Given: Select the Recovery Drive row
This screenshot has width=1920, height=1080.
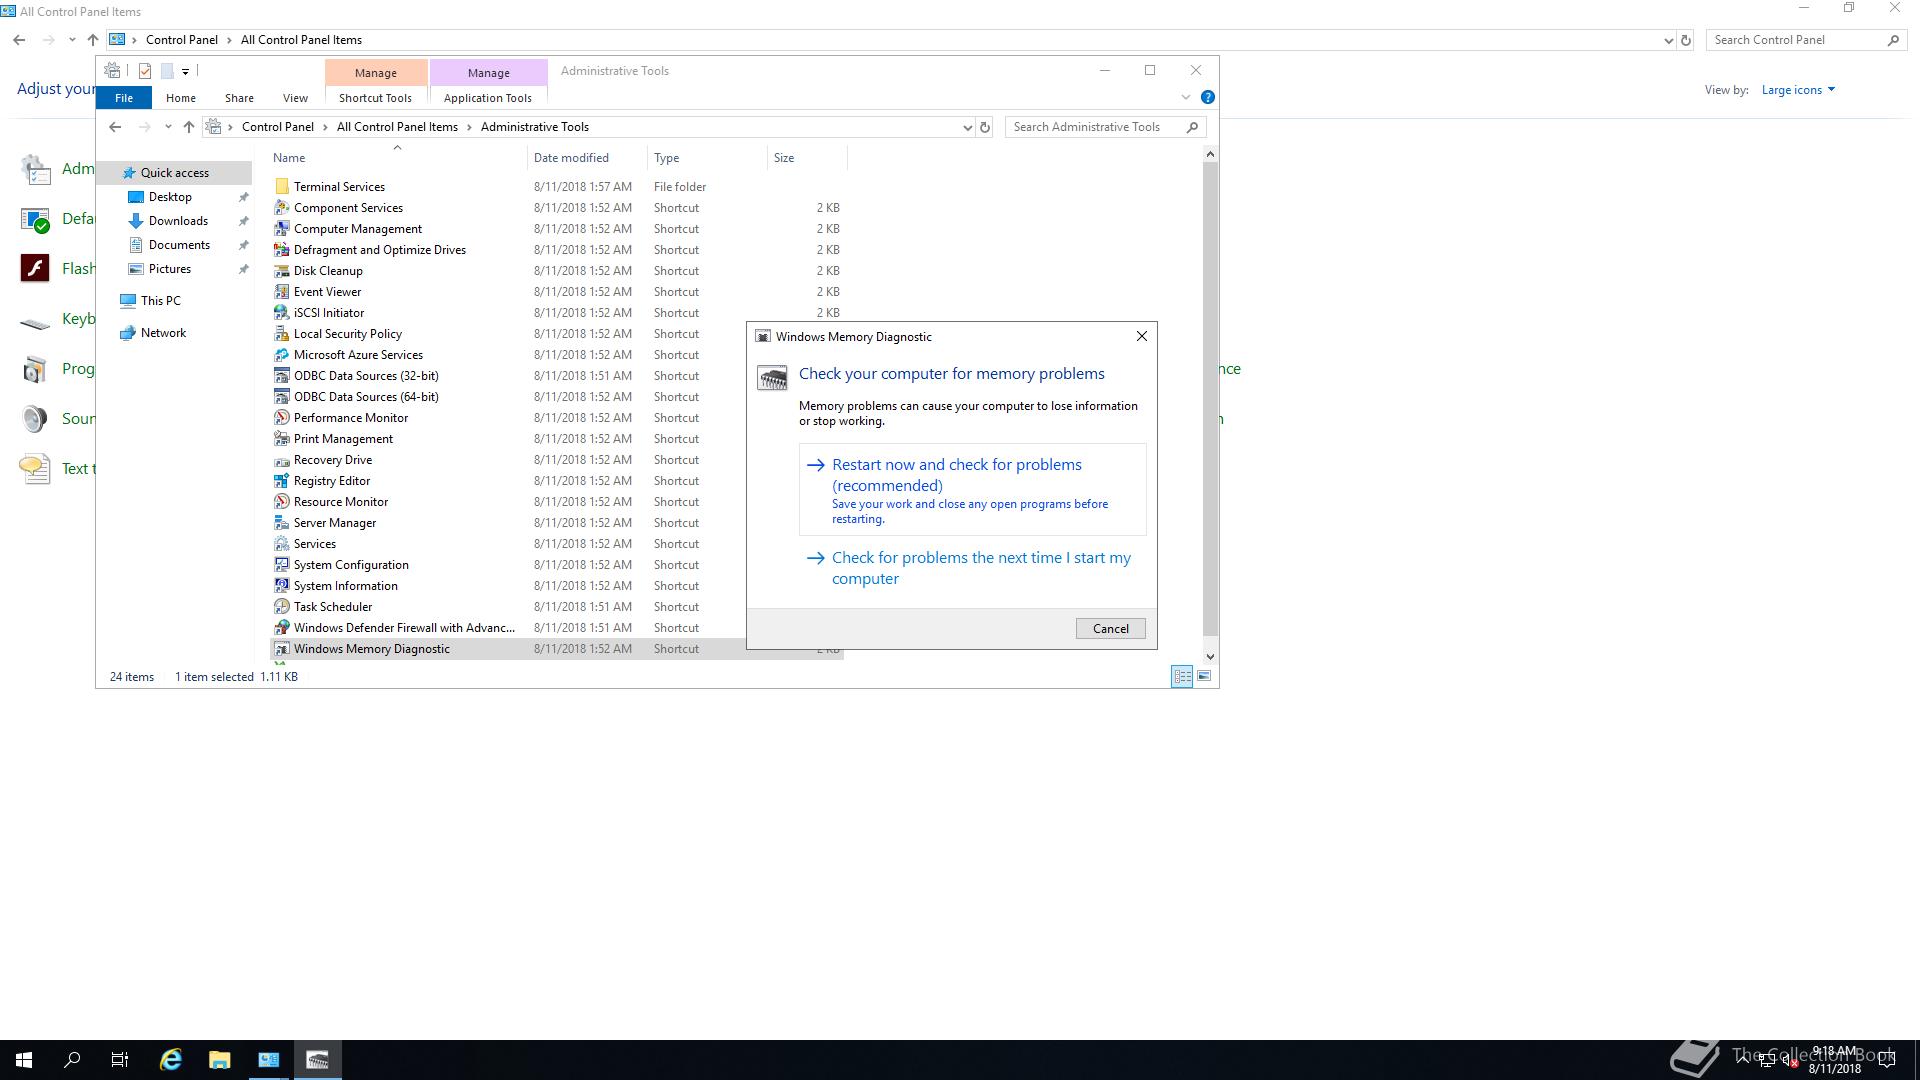Looking at the screenshot, I should [557, 460].
